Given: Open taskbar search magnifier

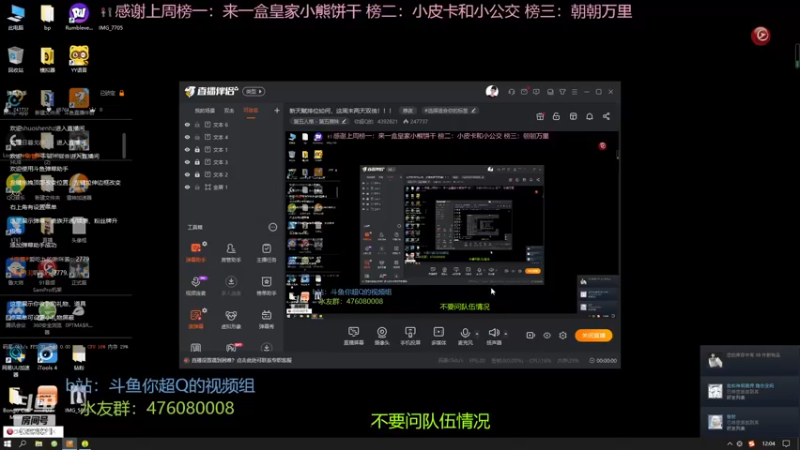Looking at the screenshot, I should point(22,444).
